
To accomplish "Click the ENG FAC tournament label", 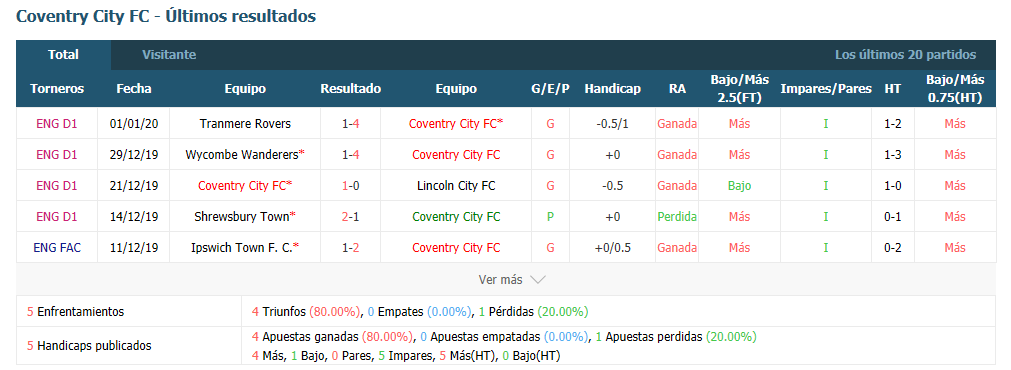I will click(57, 248).
